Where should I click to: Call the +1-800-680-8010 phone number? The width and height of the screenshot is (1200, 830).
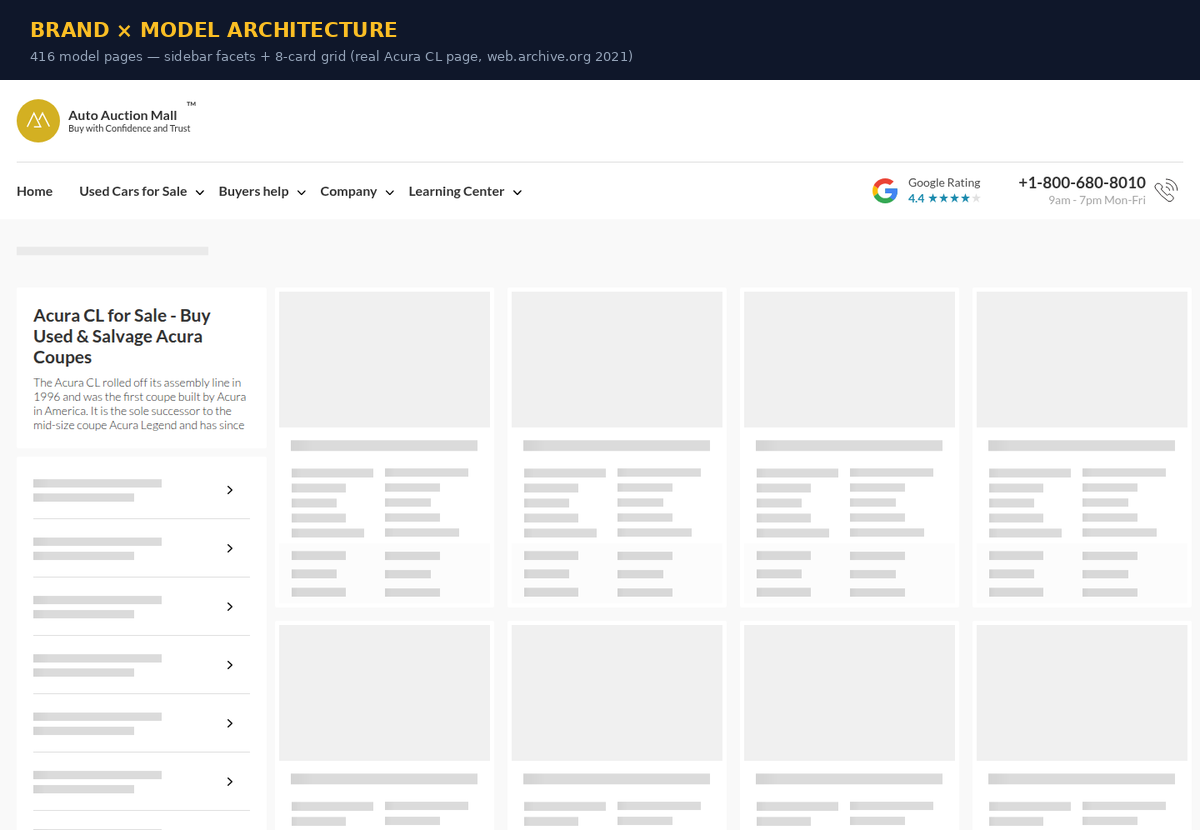pos(1082,183)
